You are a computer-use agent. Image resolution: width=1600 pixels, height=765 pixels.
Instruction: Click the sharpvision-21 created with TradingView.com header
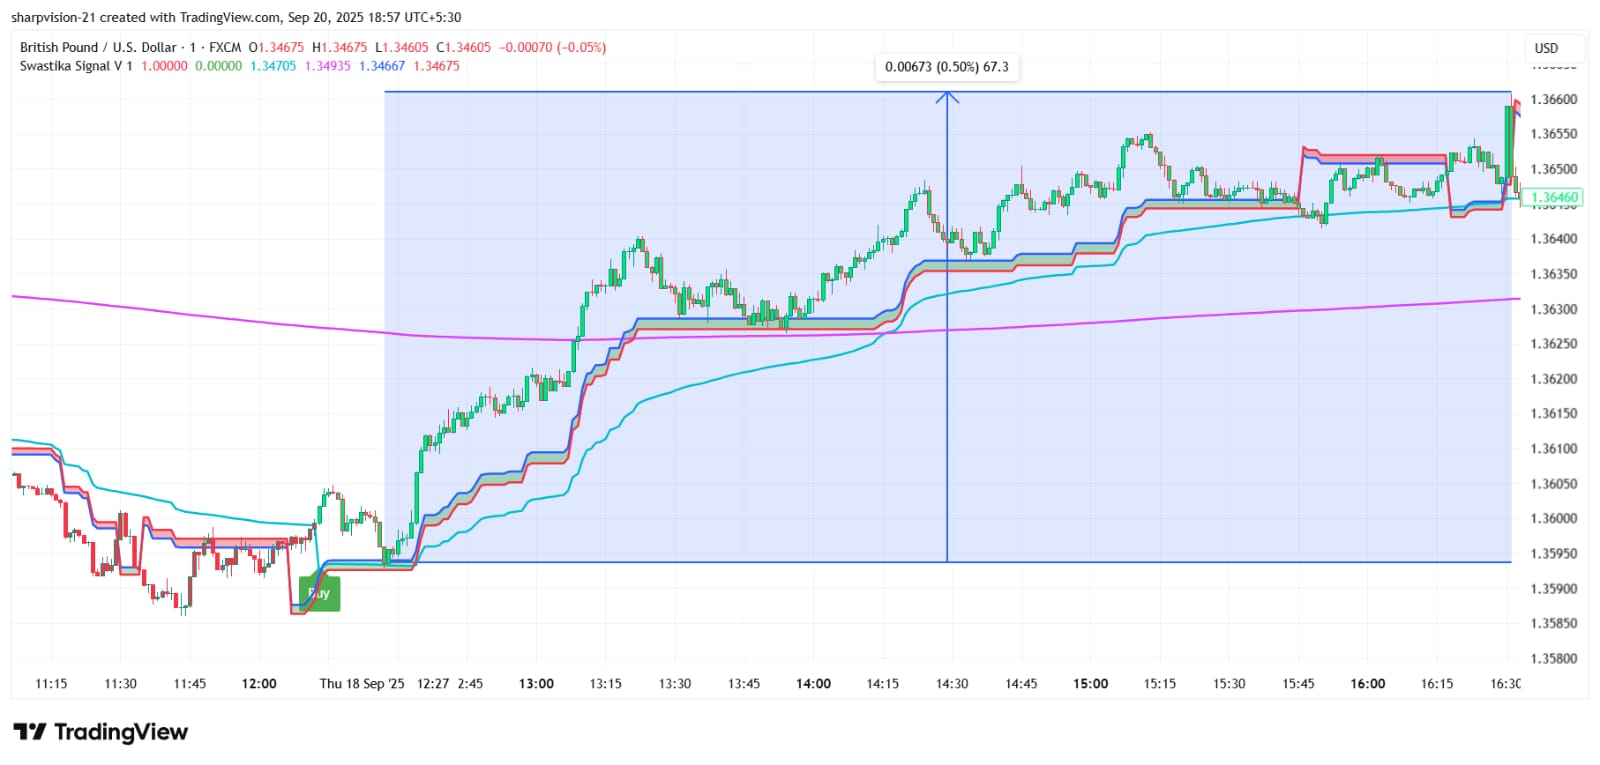(236, 17)
